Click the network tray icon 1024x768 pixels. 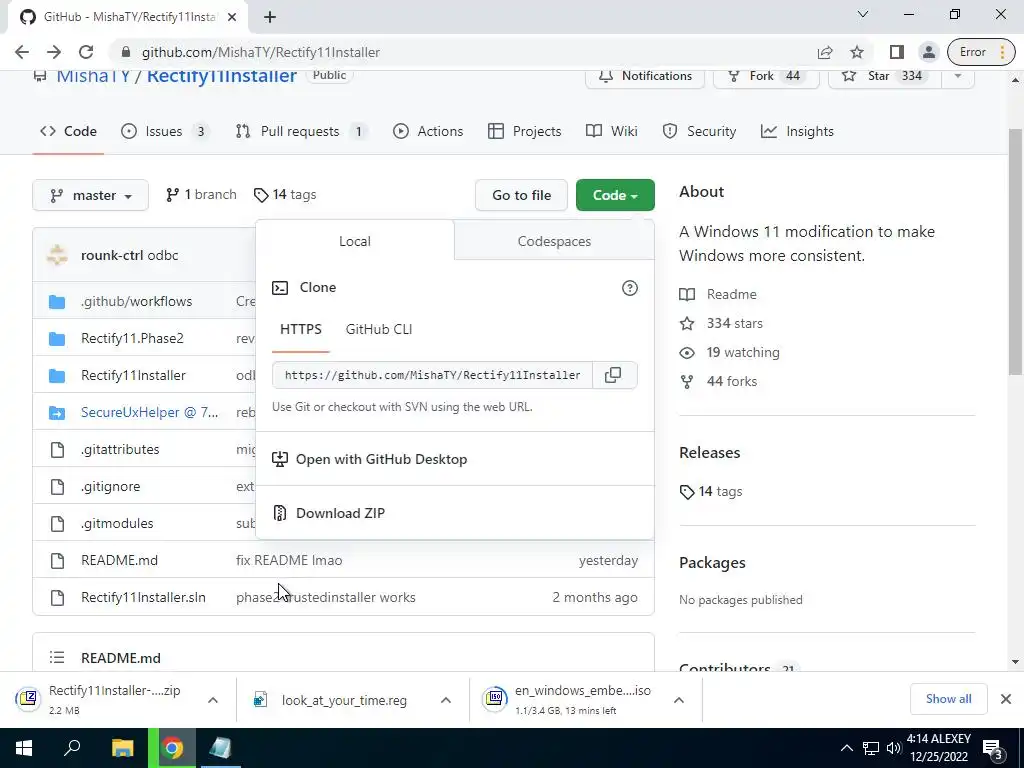point(871,748)
